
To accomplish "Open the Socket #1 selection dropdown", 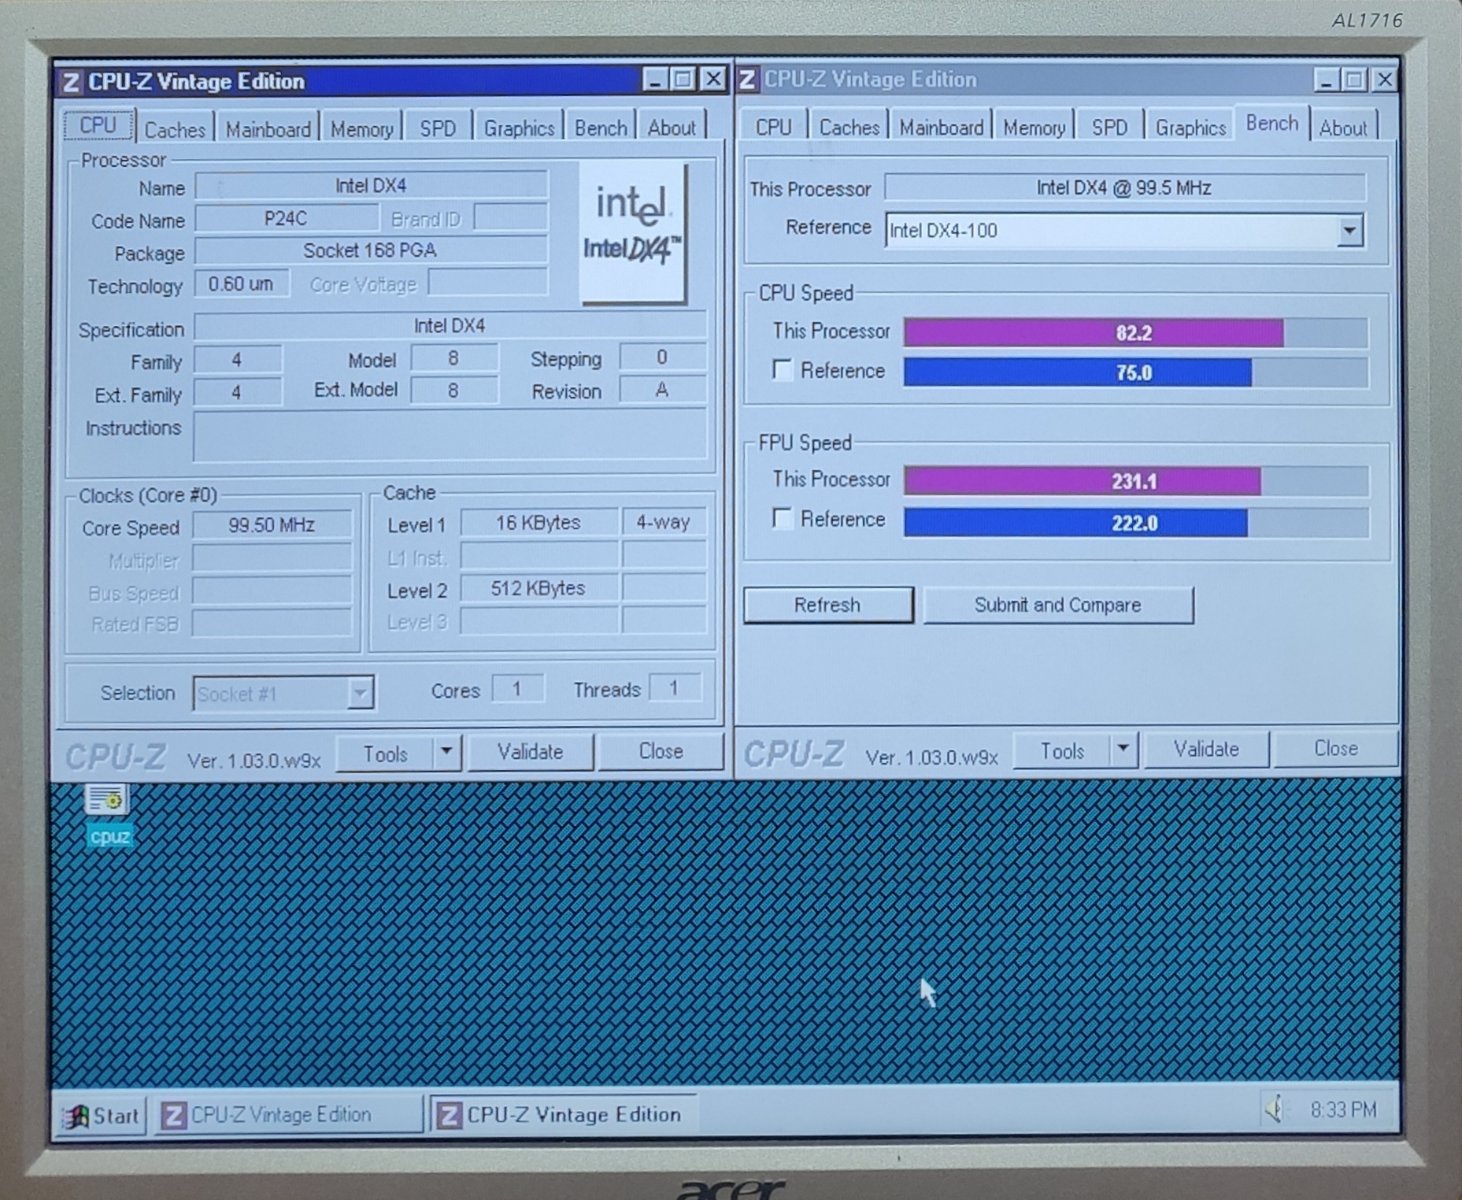I will click(x=283, y=693).
